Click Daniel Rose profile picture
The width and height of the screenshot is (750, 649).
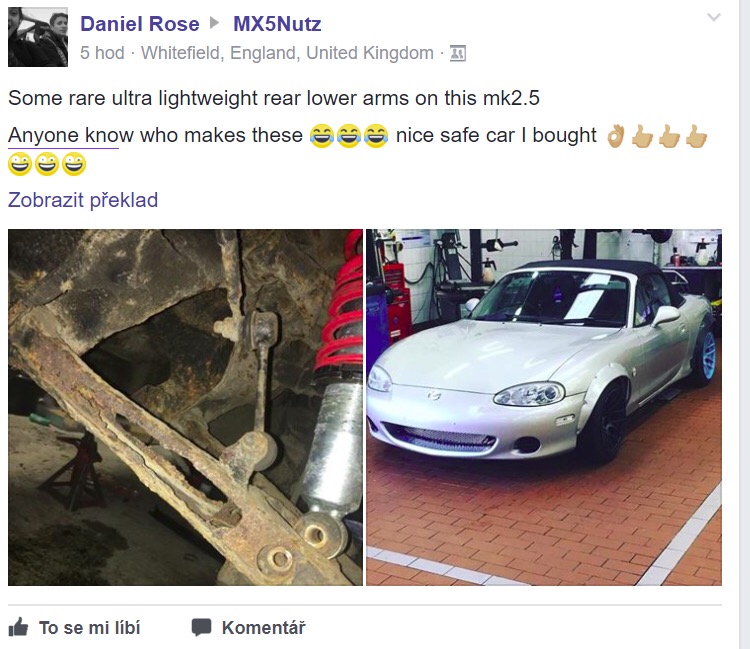click(38, 37)
